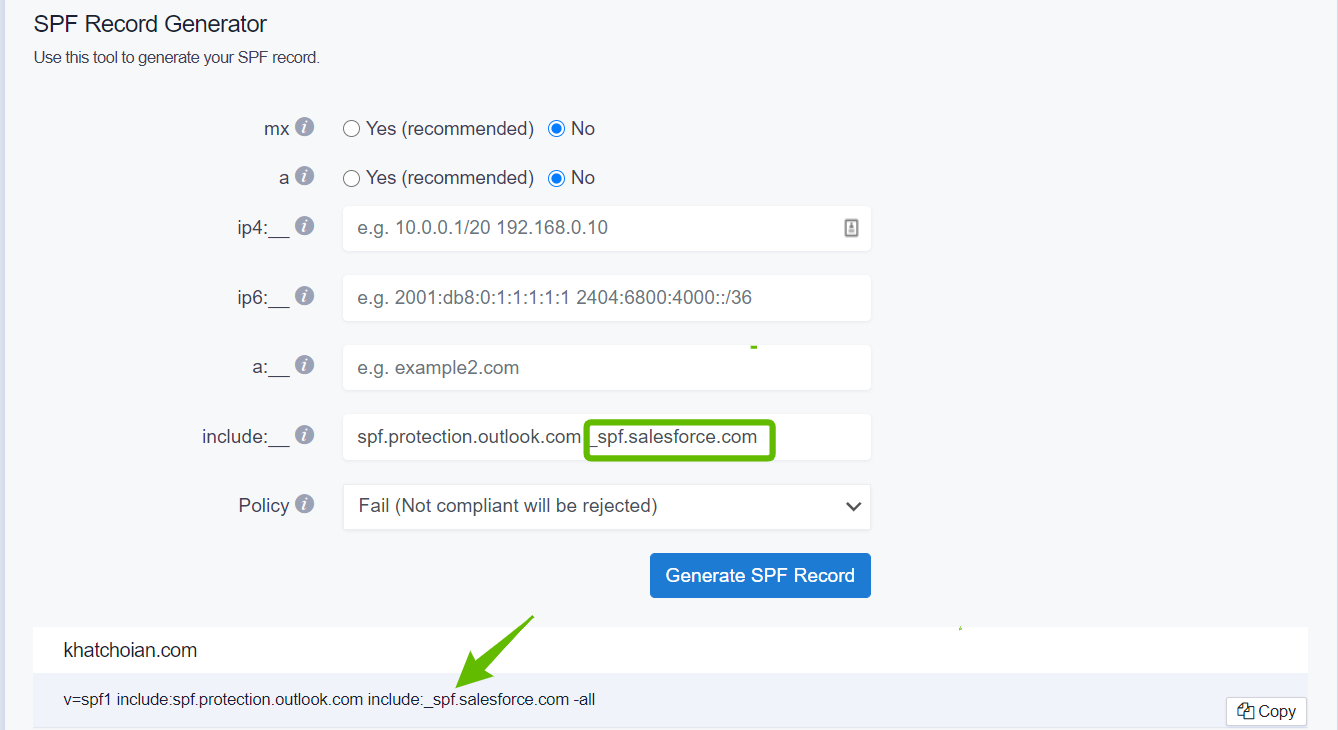Screen dimensions: 1338x730
Task: Select No for the mx option
Action: [x=557, y=129]
